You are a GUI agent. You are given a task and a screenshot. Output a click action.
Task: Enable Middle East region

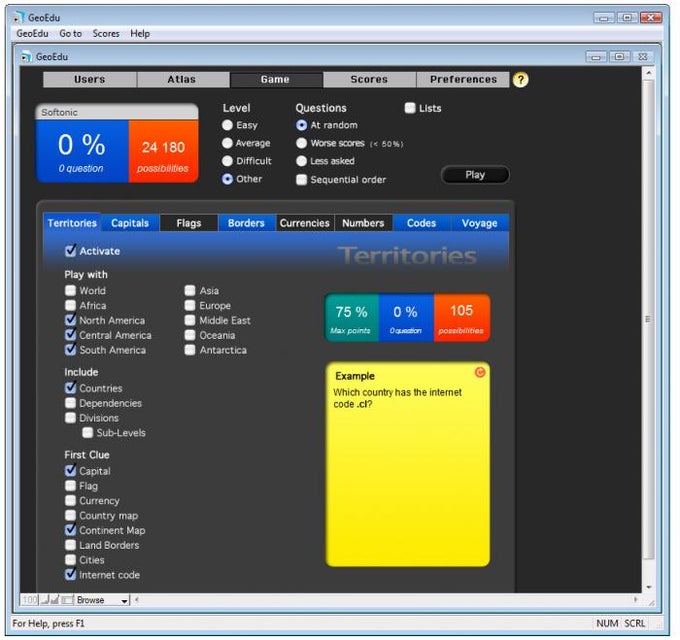tap(190, 320)
